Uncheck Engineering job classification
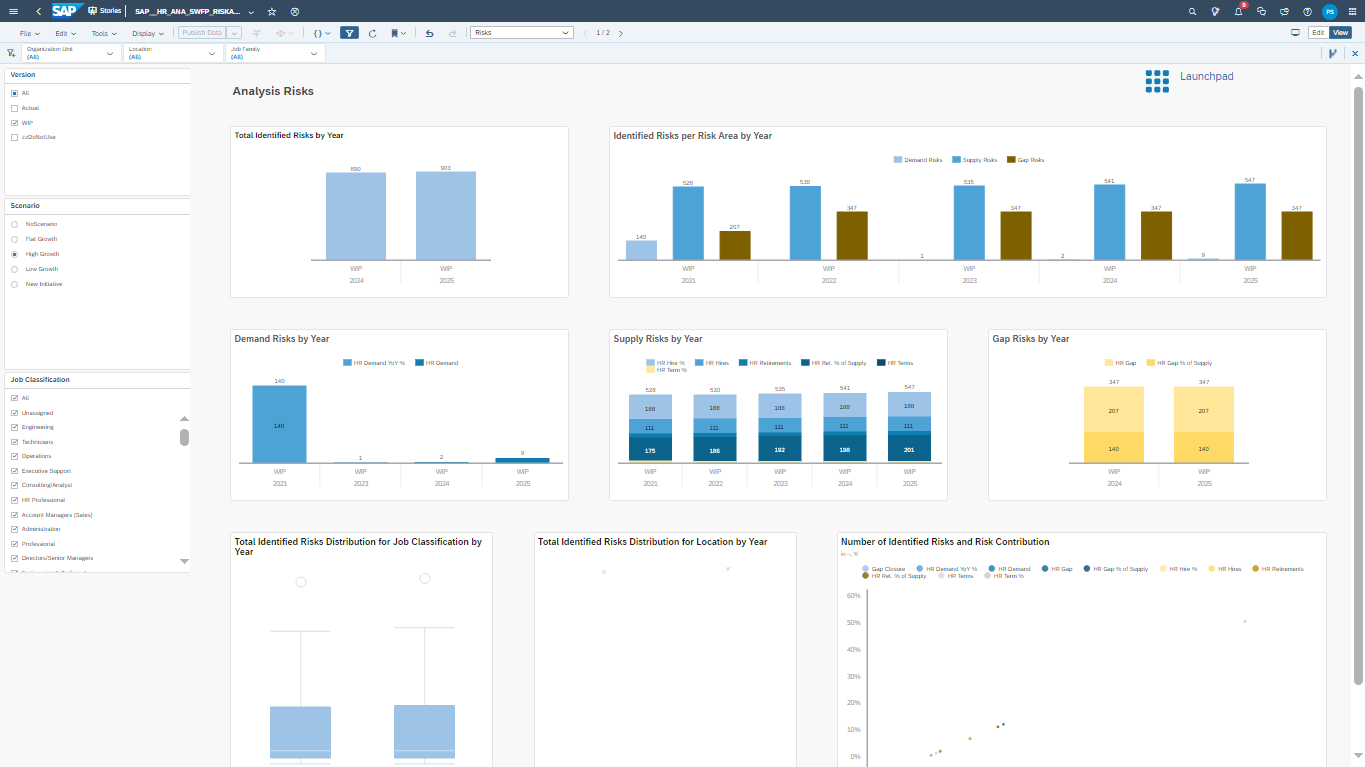 click(x=14, y=427)
